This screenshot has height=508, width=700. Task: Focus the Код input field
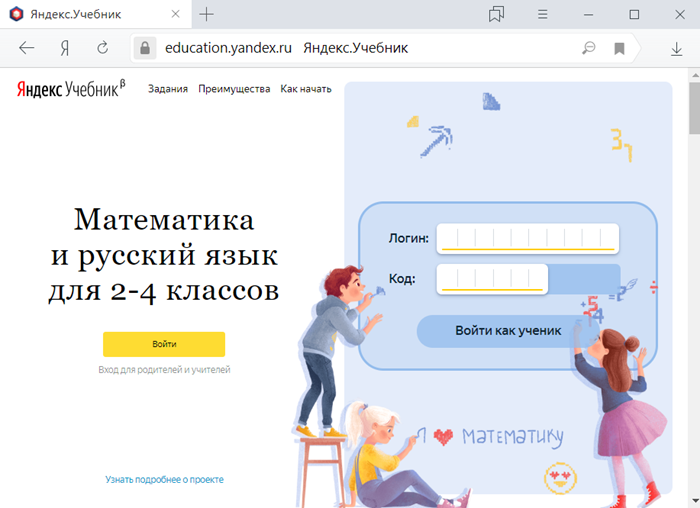tap(492, 279)
